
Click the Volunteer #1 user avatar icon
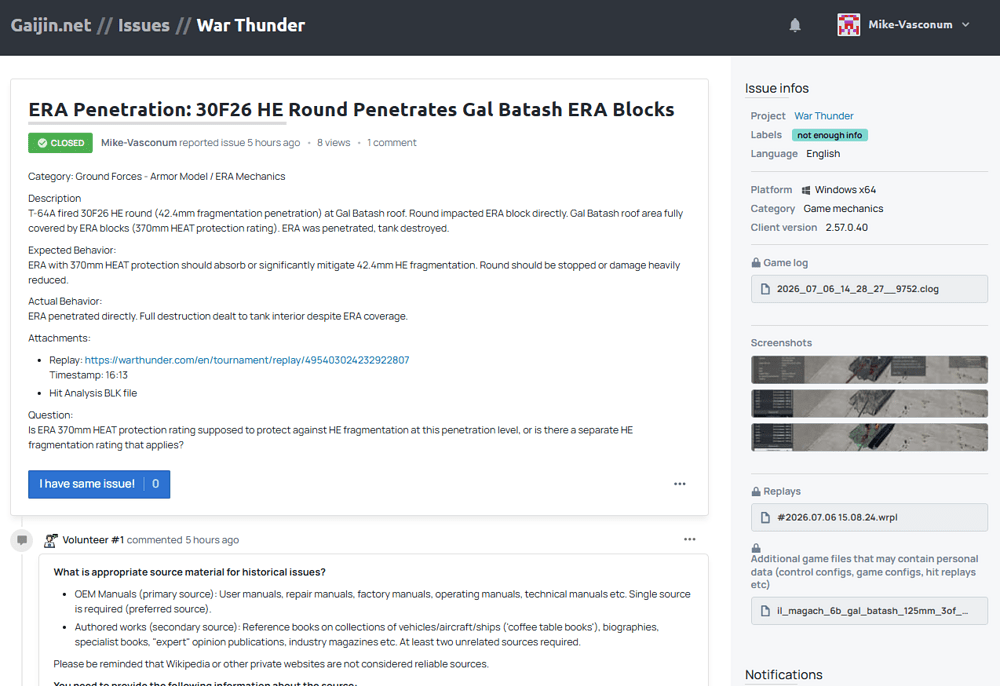(x=50, y=540)
